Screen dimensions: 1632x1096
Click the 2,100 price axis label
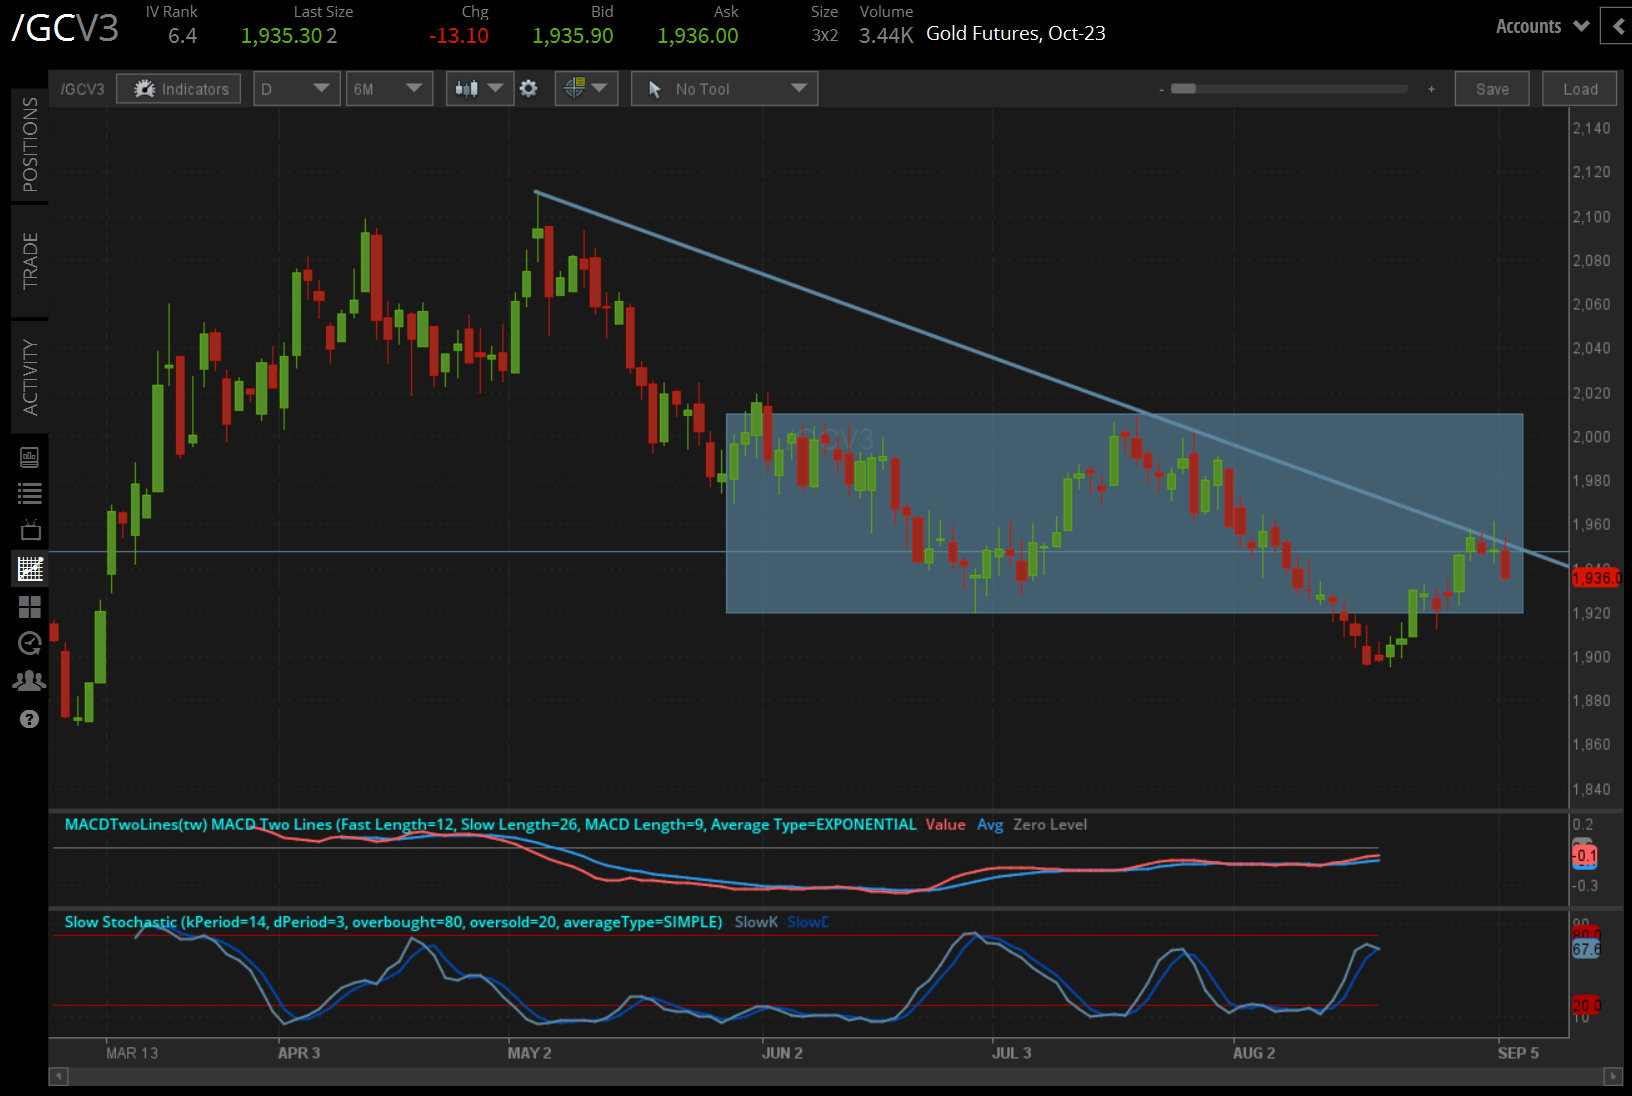click(x=1591, y=216)
